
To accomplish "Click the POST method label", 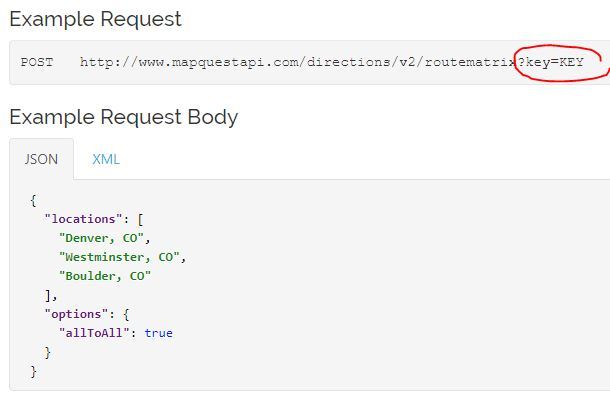I will tap(37, 62).
